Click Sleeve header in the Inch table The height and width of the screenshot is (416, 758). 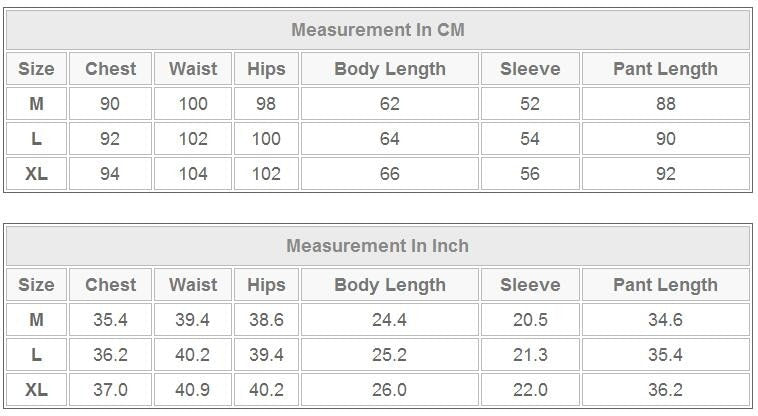pyautogui.click(x=530, y=285)
